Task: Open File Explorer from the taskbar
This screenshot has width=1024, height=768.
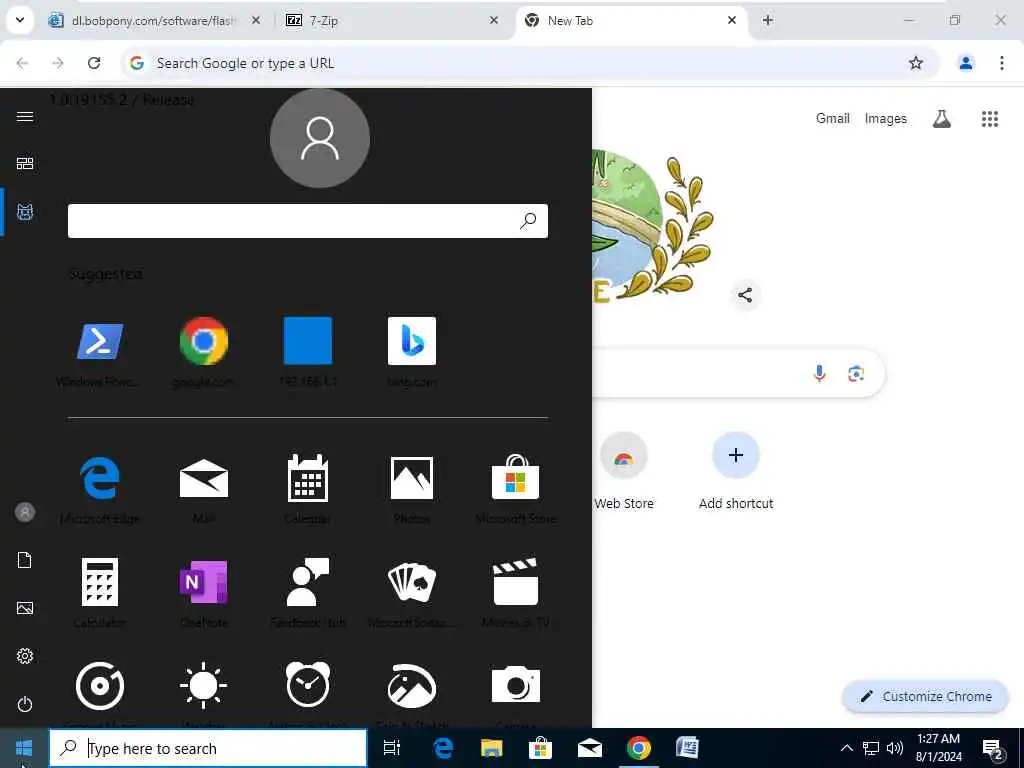Action: click(492, 748)
